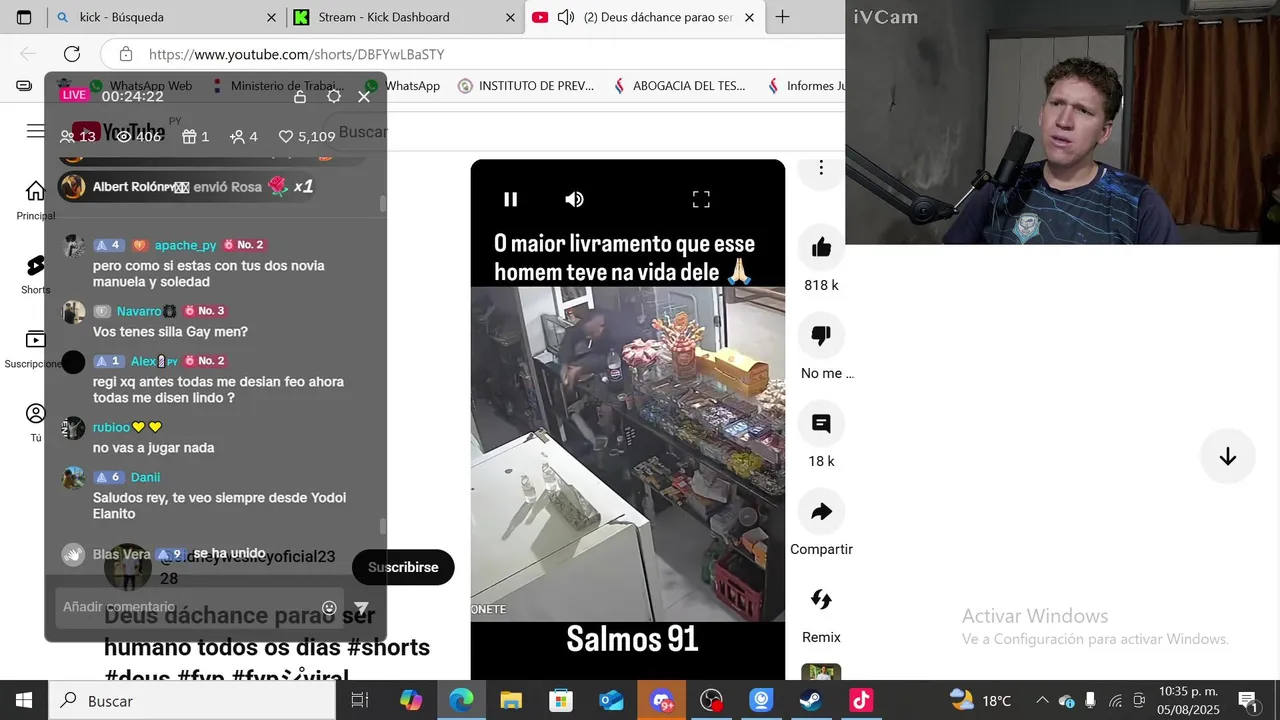Image resolution: width=1280 pixels, height=720 pixels.
Task: Open OBS Studio from taskbar
Action: click(x=711, y=701)
